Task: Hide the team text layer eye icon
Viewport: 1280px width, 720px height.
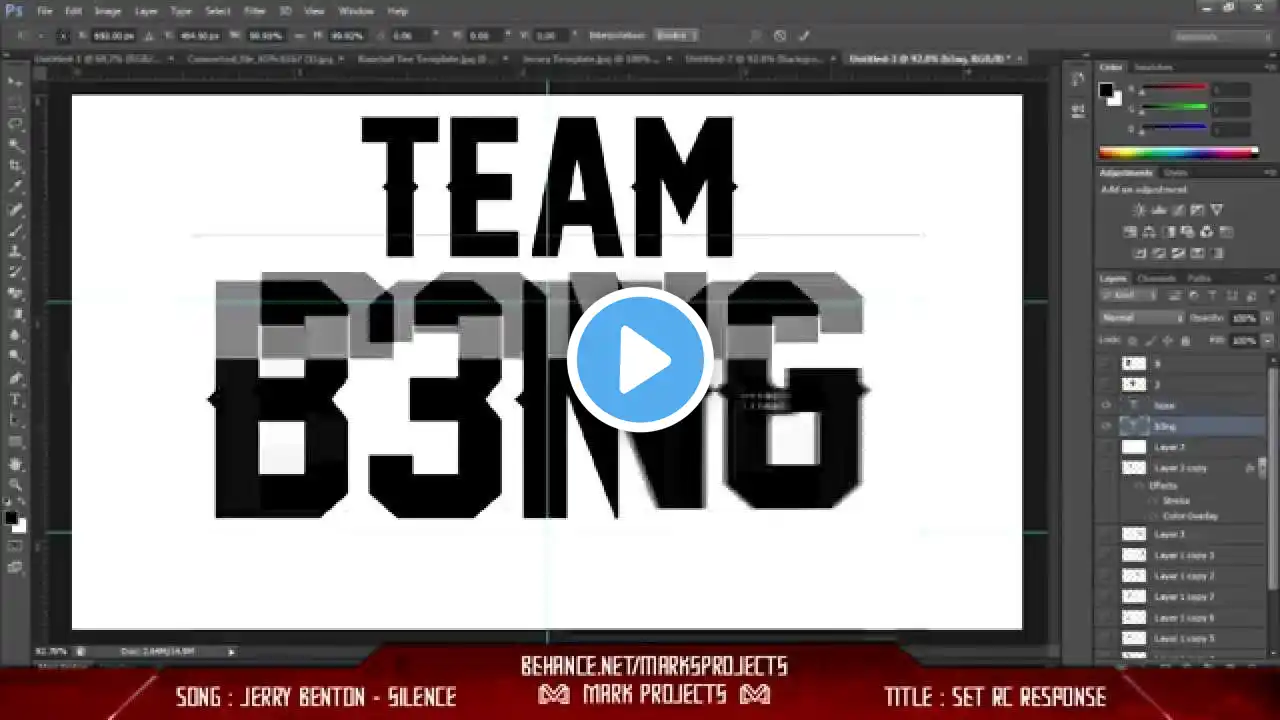Action: click(x=1106, y=405)
